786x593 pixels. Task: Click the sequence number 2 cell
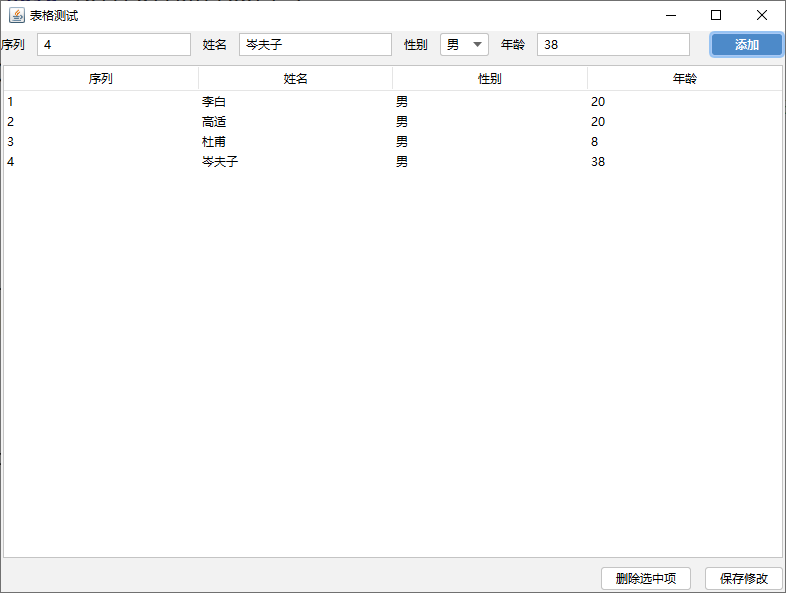(101, 122)
